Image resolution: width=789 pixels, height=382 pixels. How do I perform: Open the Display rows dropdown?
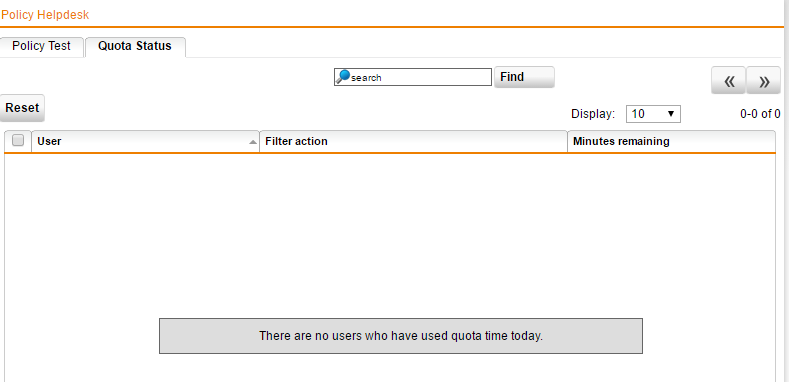pyautogui.click(x=653, y=114)
